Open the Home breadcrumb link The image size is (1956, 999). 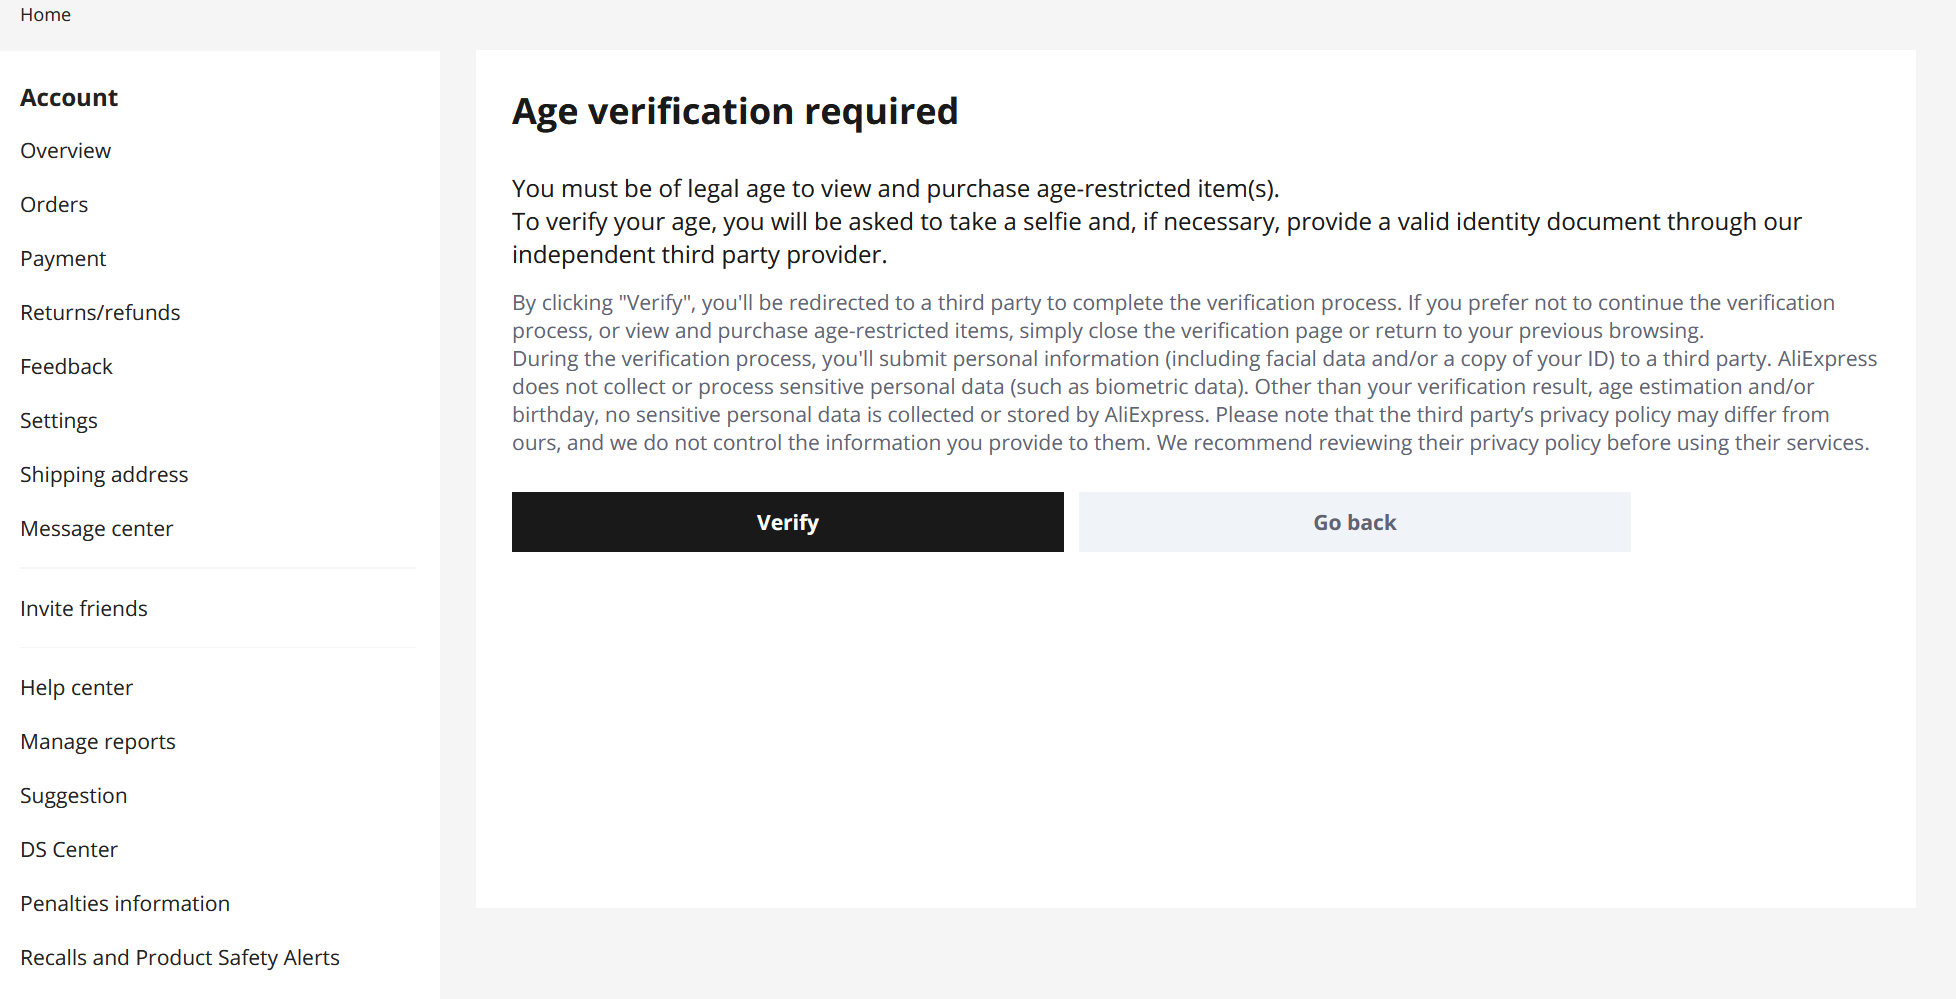pos(45,15)
